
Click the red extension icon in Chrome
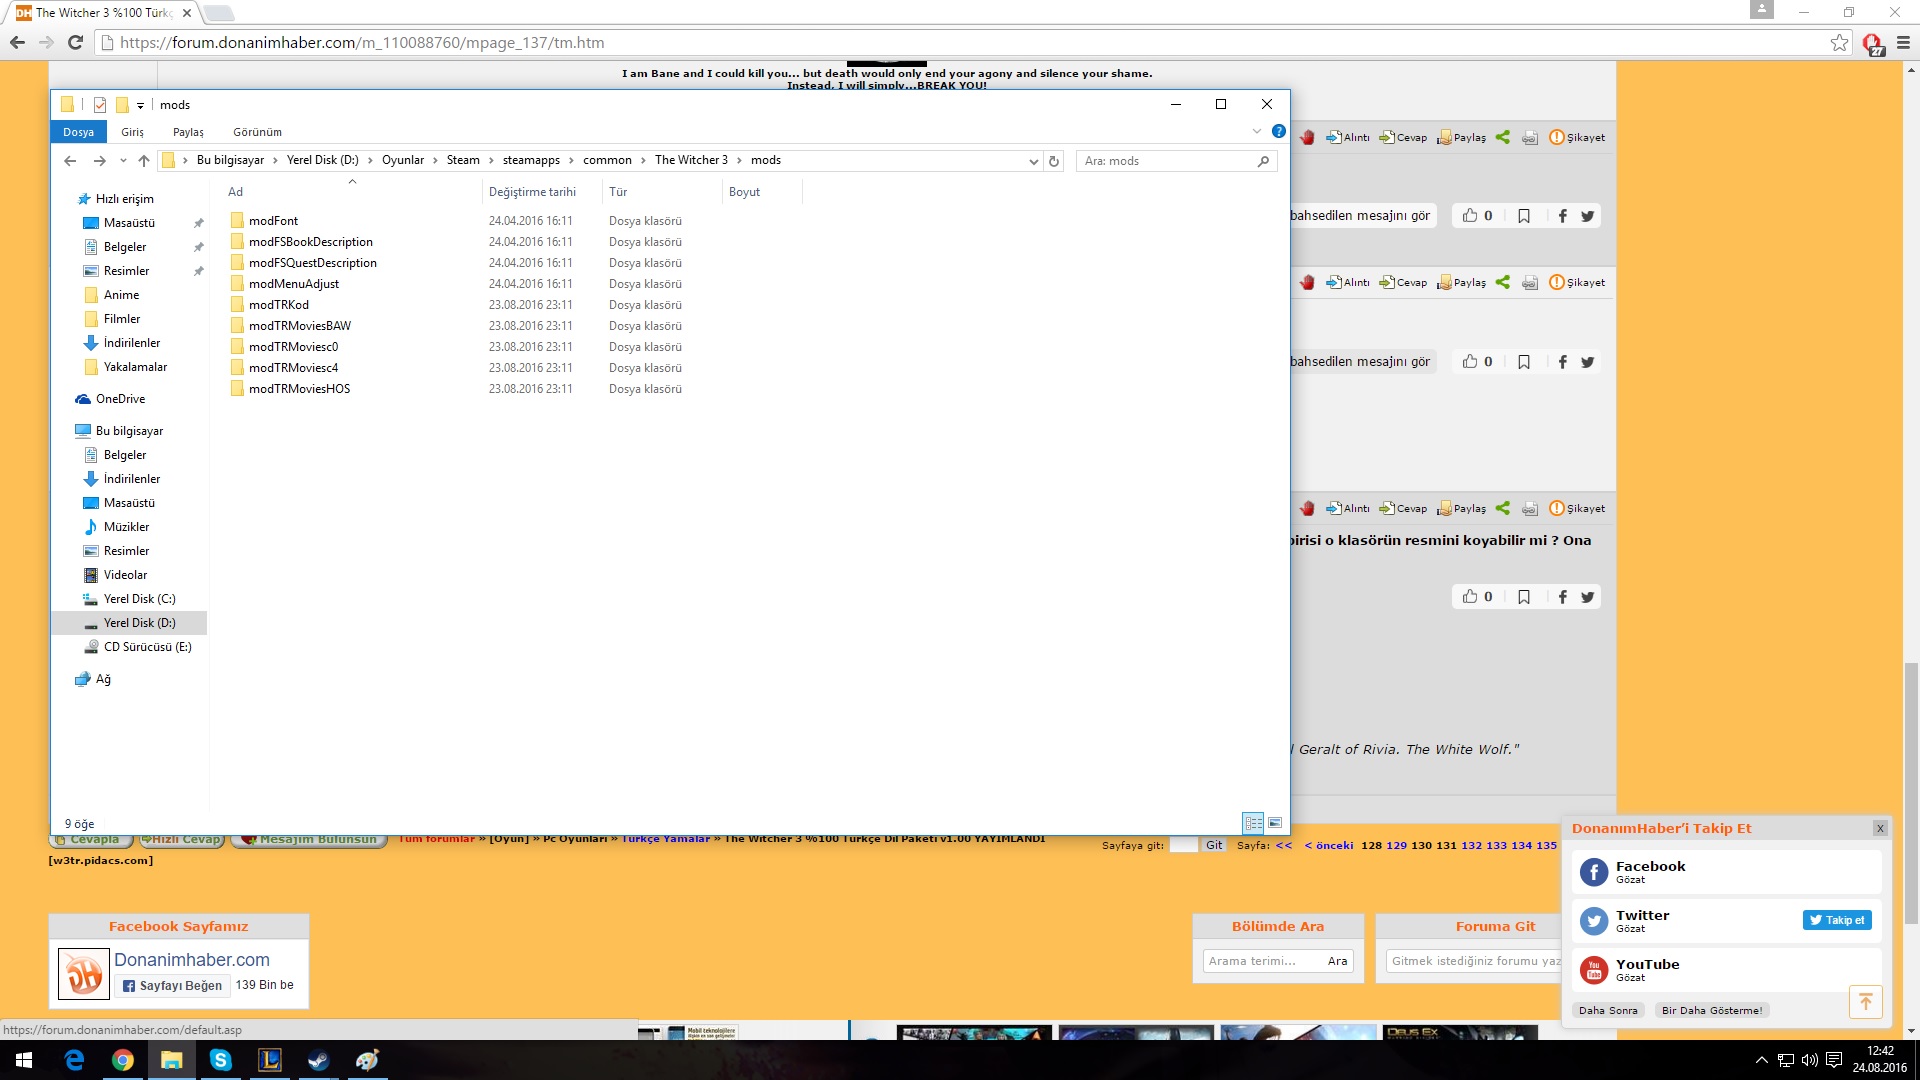1872,43
